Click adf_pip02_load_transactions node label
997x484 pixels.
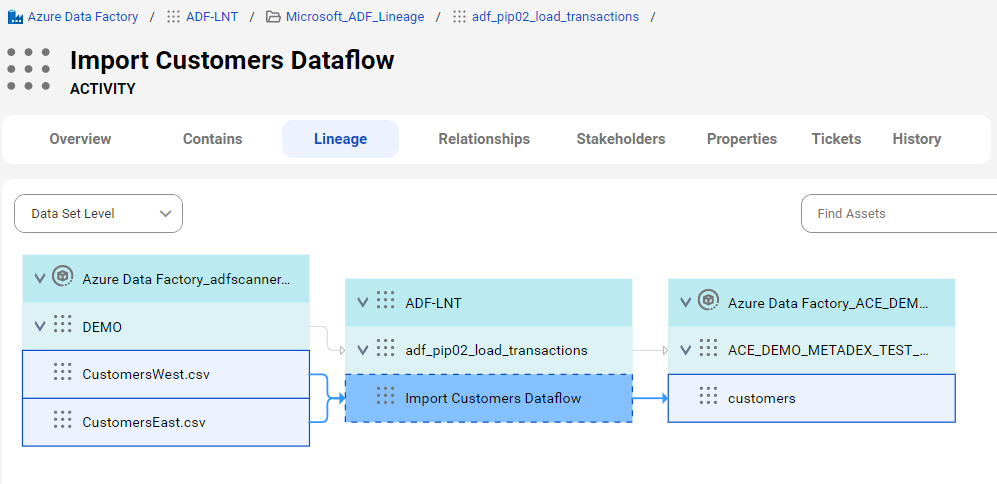coord(496,350)
